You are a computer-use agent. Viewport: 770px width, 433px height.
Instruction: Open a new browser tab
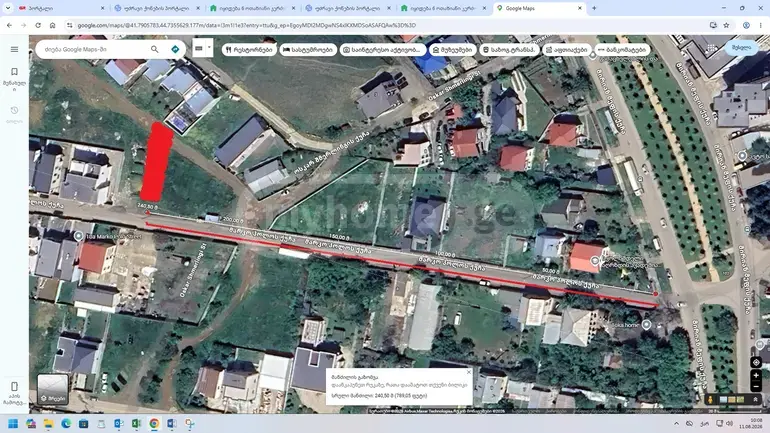point(594,8)
